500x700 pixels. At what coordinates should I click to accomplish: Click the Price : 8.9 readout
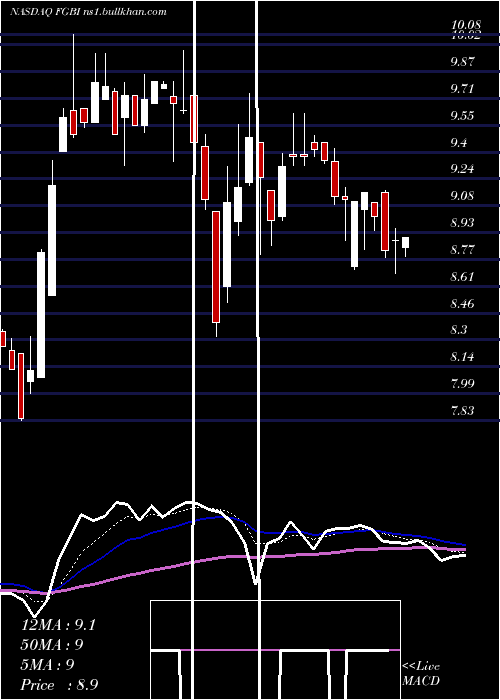coord(59,685)
